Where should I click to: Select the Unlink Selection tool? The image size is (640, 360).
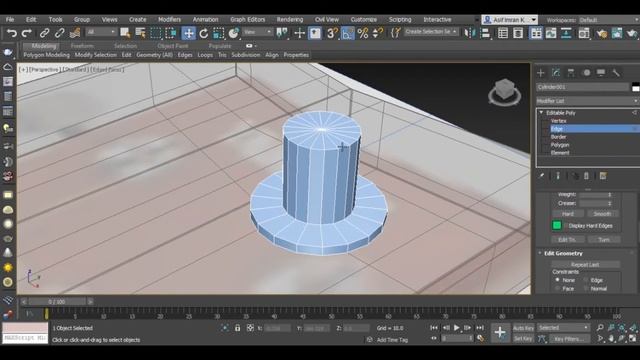[60, 33]
